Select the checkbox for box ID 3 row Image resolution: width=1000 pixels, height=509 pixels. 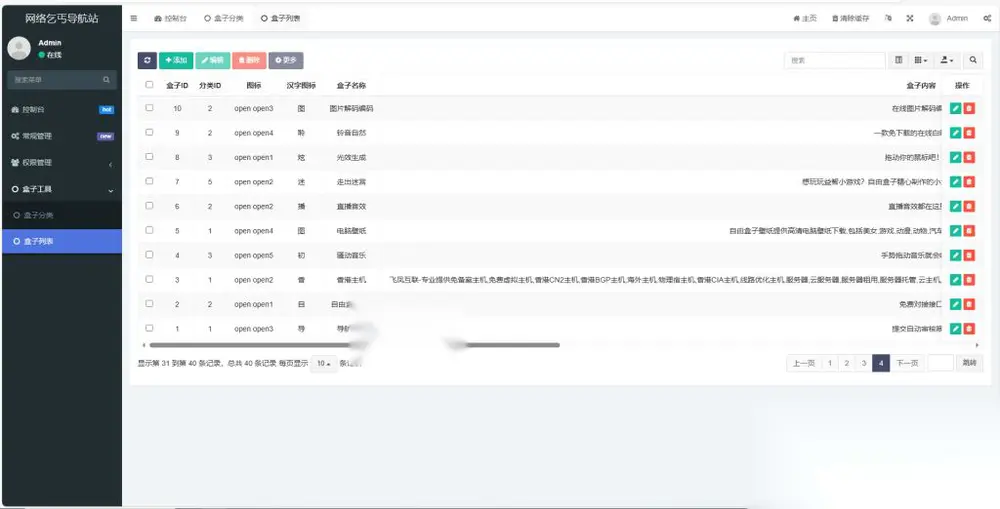pos(149,279)
